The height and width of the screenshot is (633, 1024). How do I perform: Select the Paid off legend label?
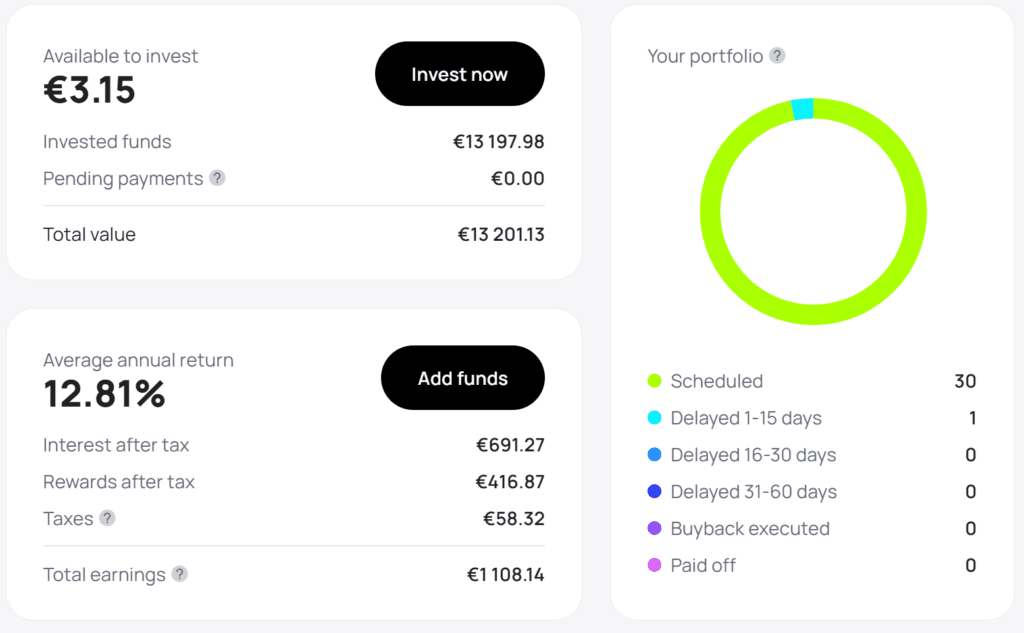pos(703,565)
